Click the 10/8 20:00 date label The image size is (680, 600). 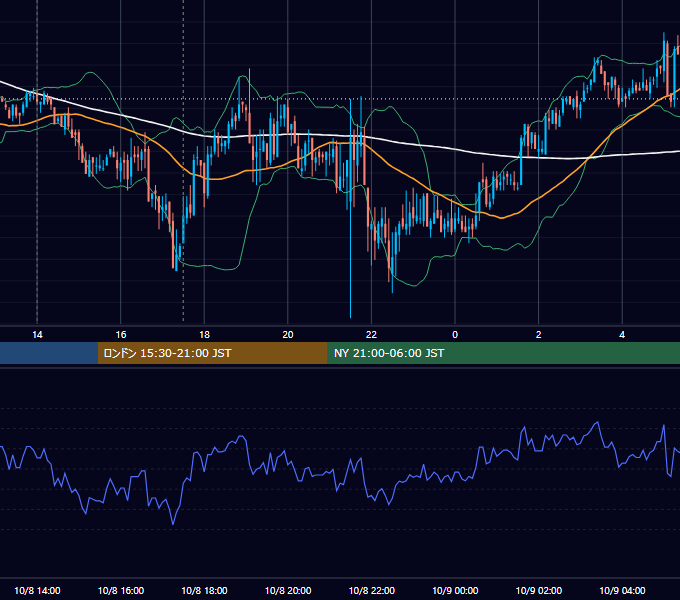coord(288,590)
